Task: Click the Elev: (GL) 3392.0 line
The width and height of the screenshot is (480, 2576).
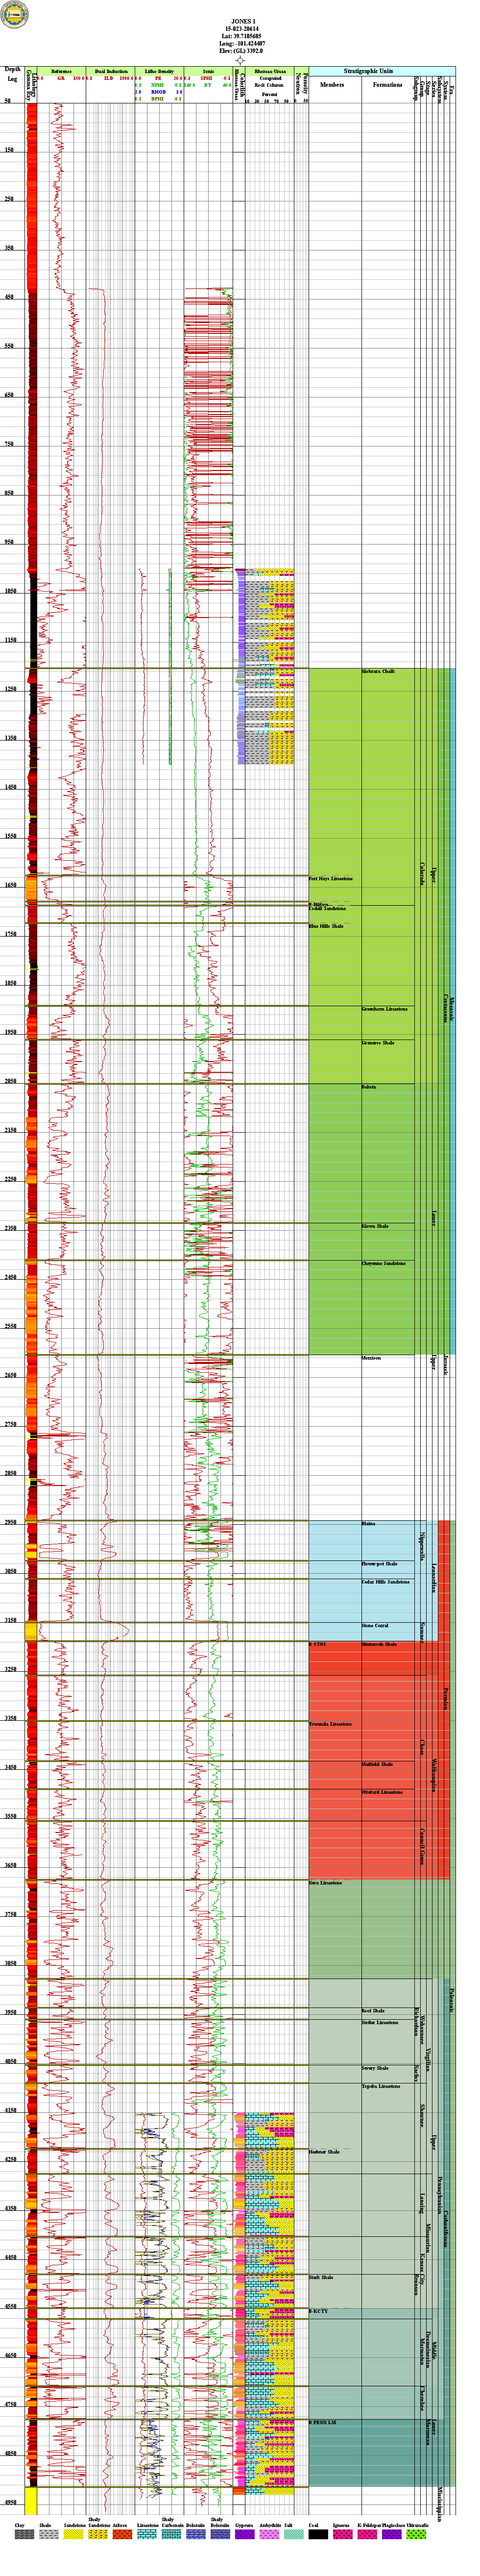Action: tap(240, 50)
